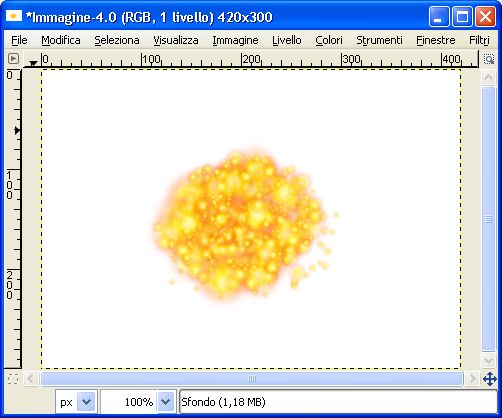This screenshot has width=502, height=418.
Task: Toggle zoom-on-resize magnifier icon
Action: tap(489, 59)
